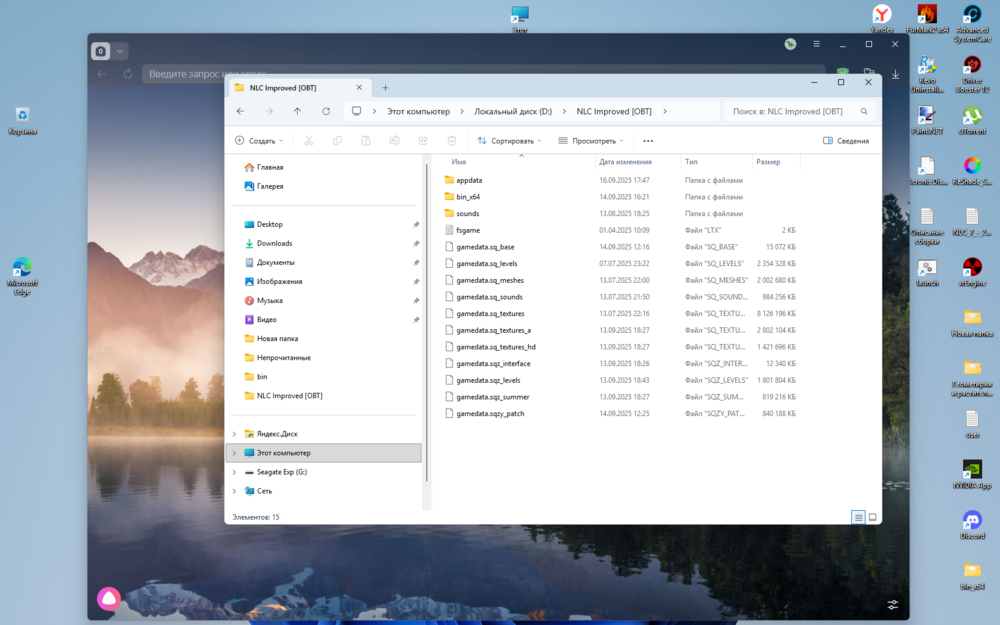Image resolution: width=1000 pixels, height=625 pixels.
Task: Select the FurMark2 x64 desktop icon
Action: pos(927,15)
